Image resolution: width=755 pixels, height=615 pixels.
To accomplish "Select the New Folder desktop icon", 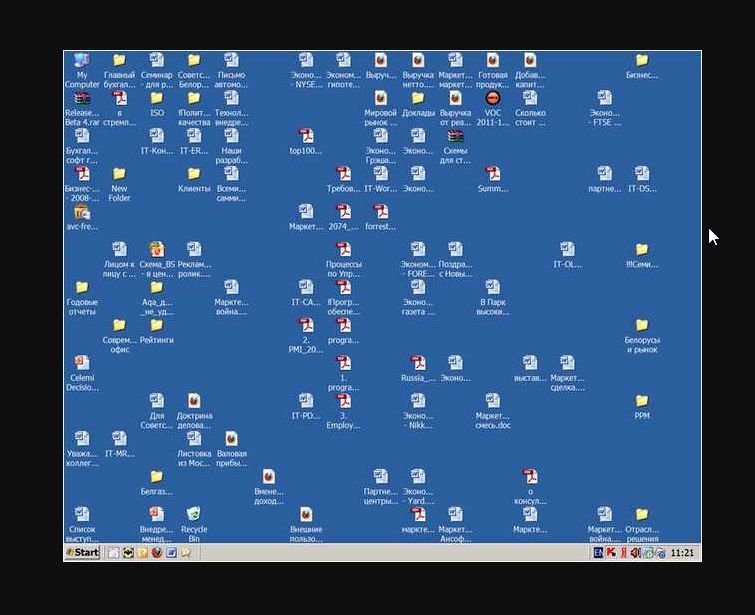I will pyautogui.click(x=119, y=184).
